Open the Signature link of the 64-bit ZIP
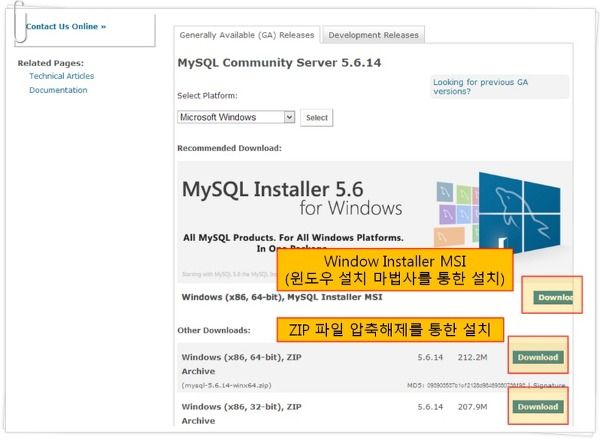Viewport: 600px width, 440px height. 549,385
